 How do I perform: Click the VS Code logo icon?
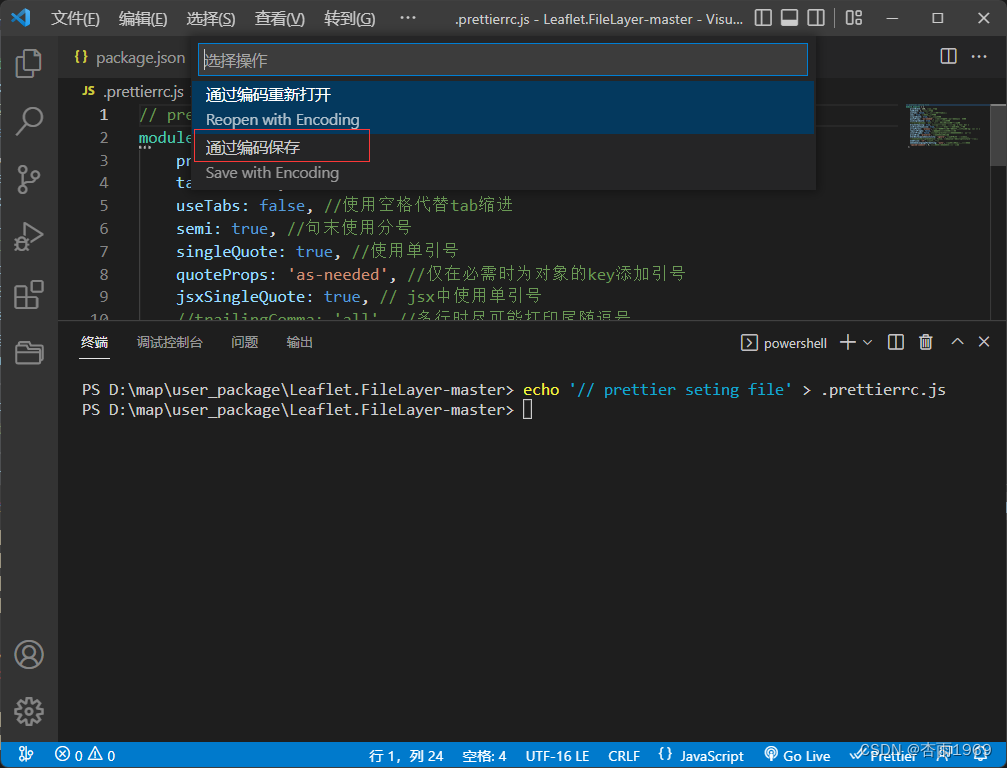[x=21, y=17]
